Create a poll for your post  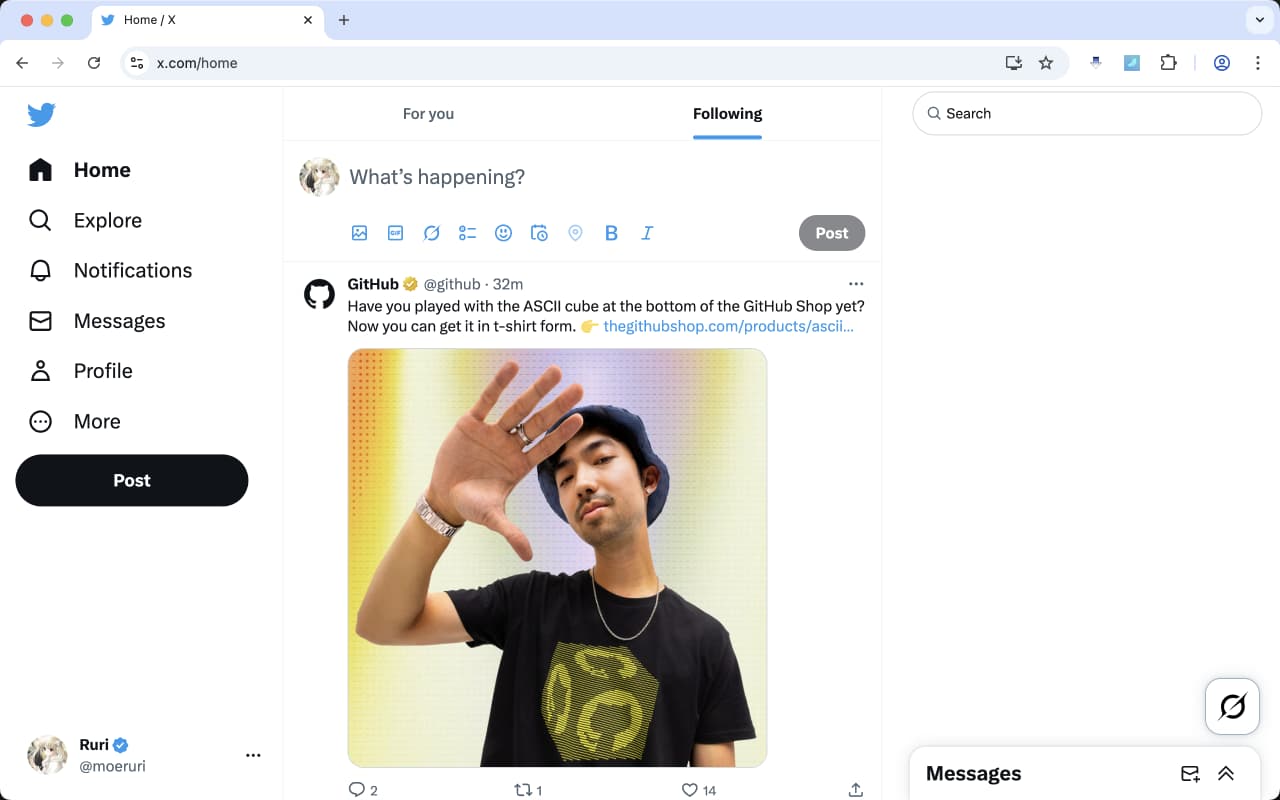(467, 233)
